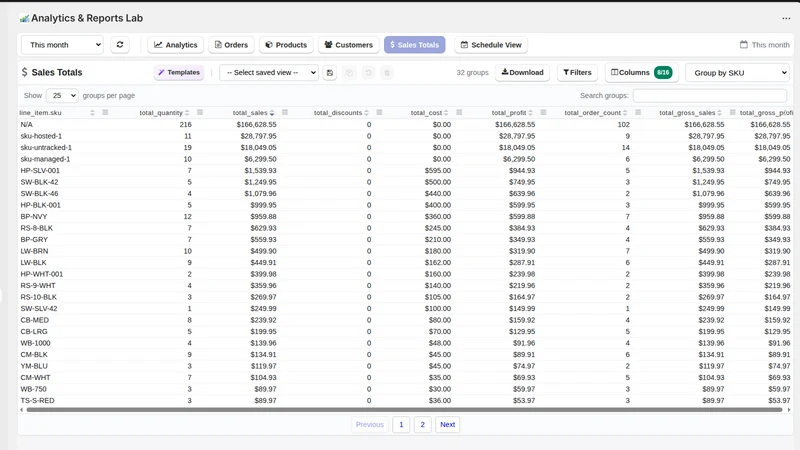Open the total_sales column menu icon
The width and height of the screenshot is (800, 450).
[285, 112]
